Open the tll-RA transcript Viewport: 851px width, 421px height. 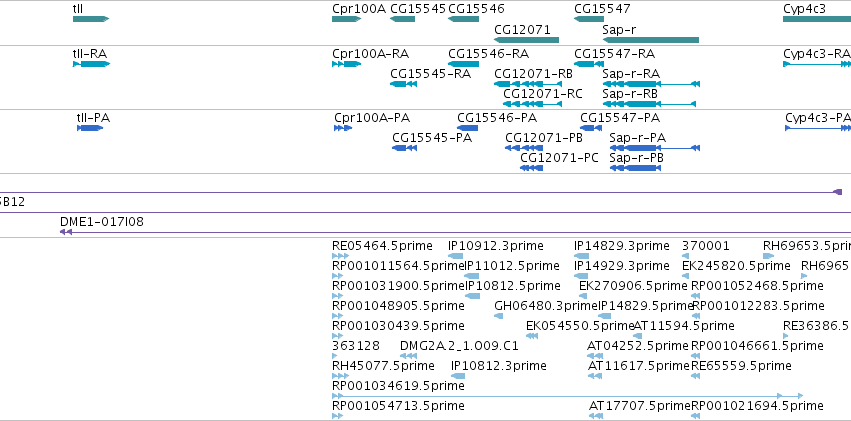click(91, 64)
